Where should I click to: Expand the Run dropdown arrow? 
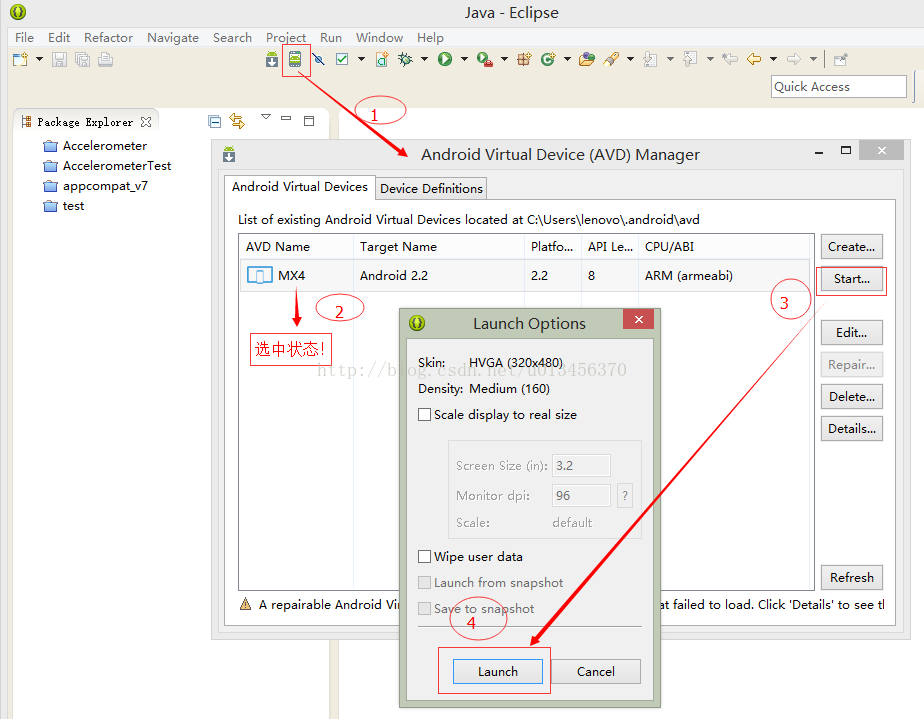464,59
